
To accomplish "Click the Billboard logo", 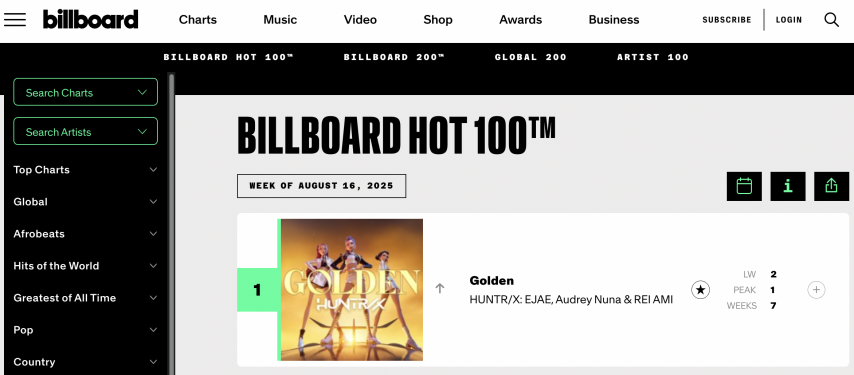I will click(x=90, y=20).
